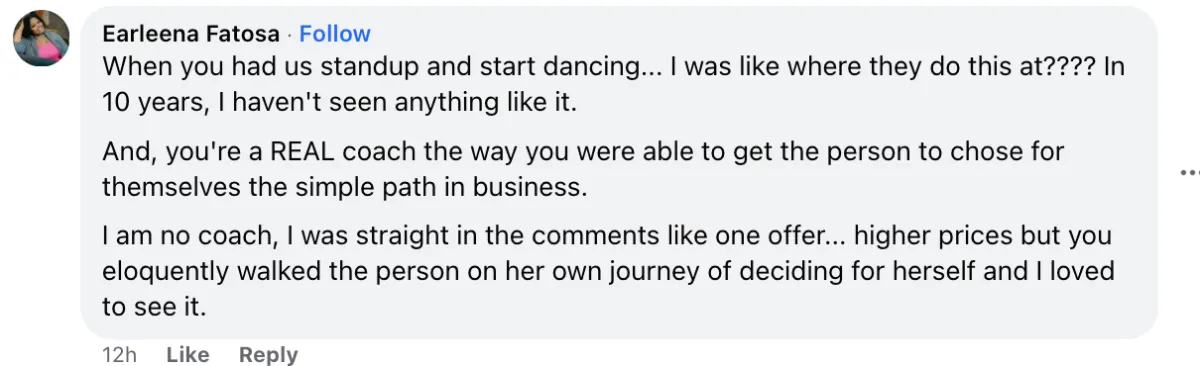This screenshot has height=366, width=1200.
Task: Like Earleena Fatosa's comment
Action: click(x=187, y=354)
